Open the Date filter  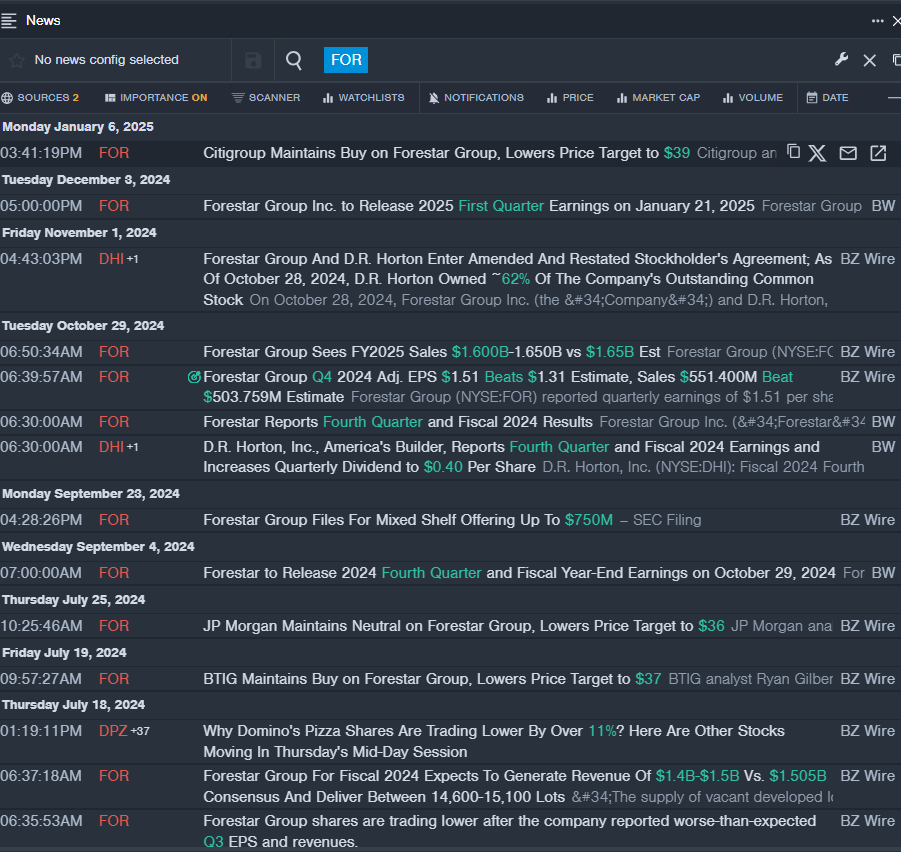click(x=827, y=98)
